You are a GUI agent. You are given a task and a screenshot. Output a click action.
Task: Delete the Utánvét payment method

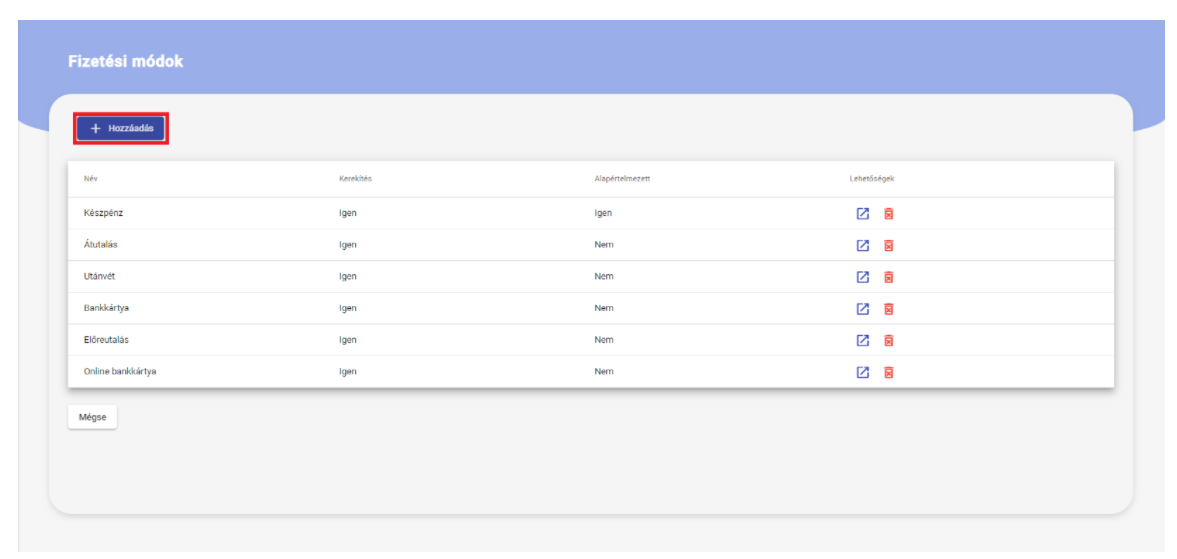click(x=888, y=277)
